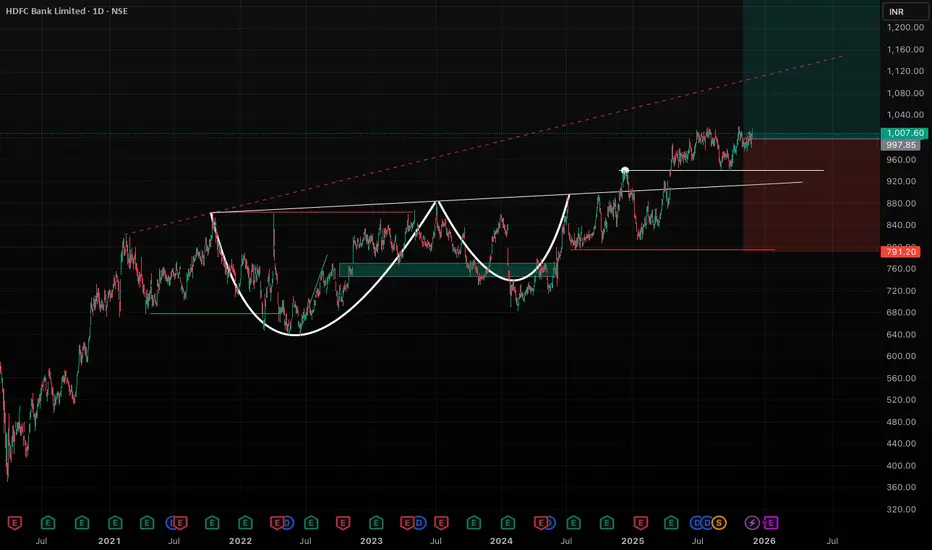932x550 pixels.
Task: Open the red earnings marker for April 2022
Action: 277,523
